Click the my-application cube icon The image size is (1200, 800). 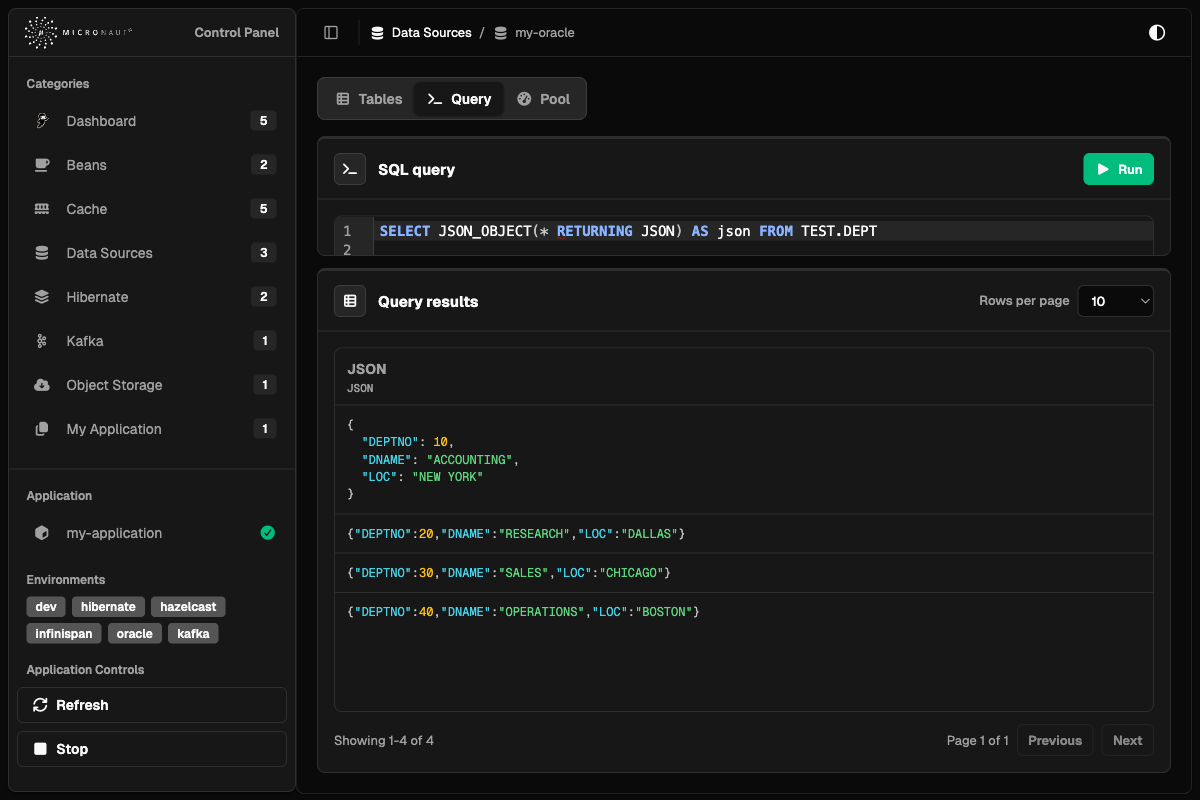pyautogui.click(x=42, y=533)
